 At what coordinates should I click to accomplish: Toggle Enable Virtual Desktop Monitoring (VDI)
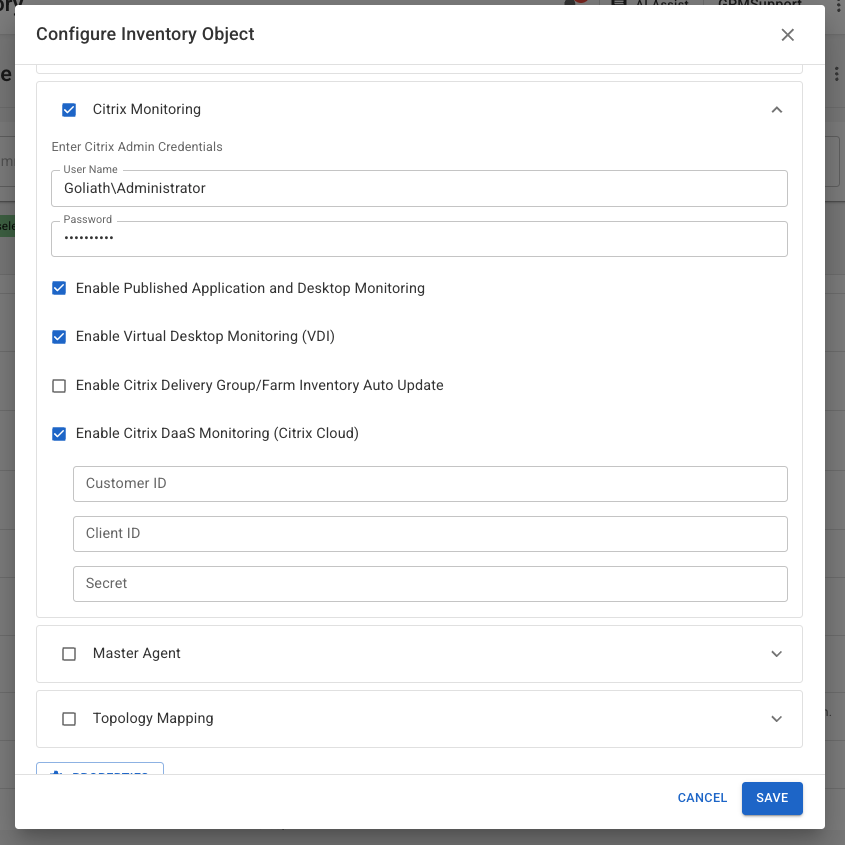(59, 337)
